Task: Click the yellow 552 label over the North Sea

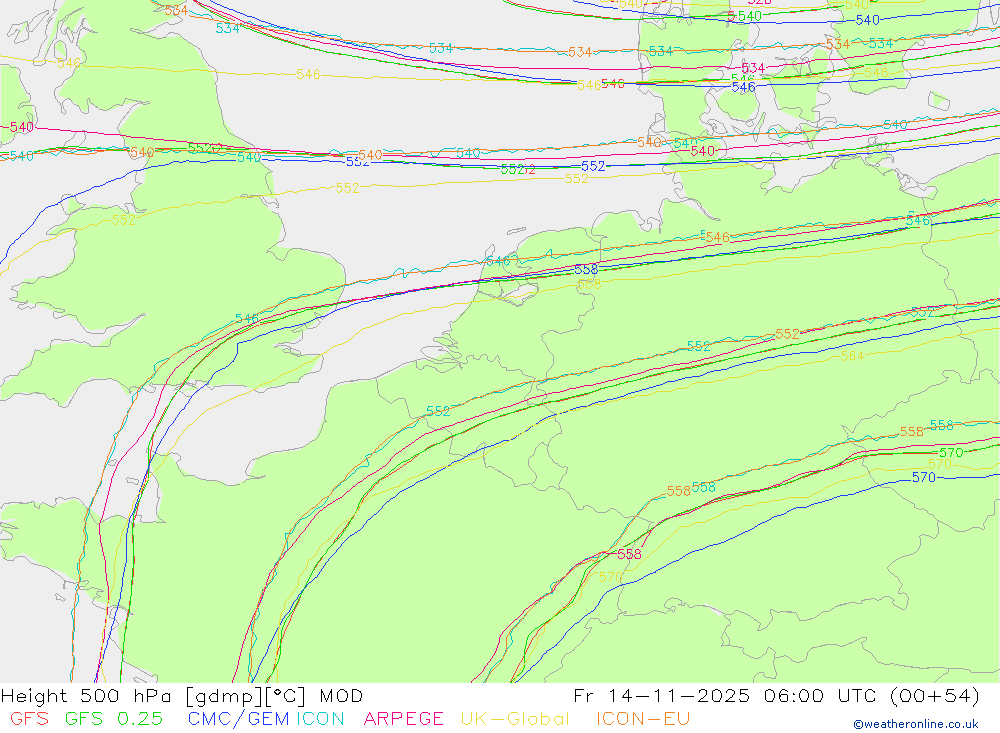Action: tap(348, 188)
